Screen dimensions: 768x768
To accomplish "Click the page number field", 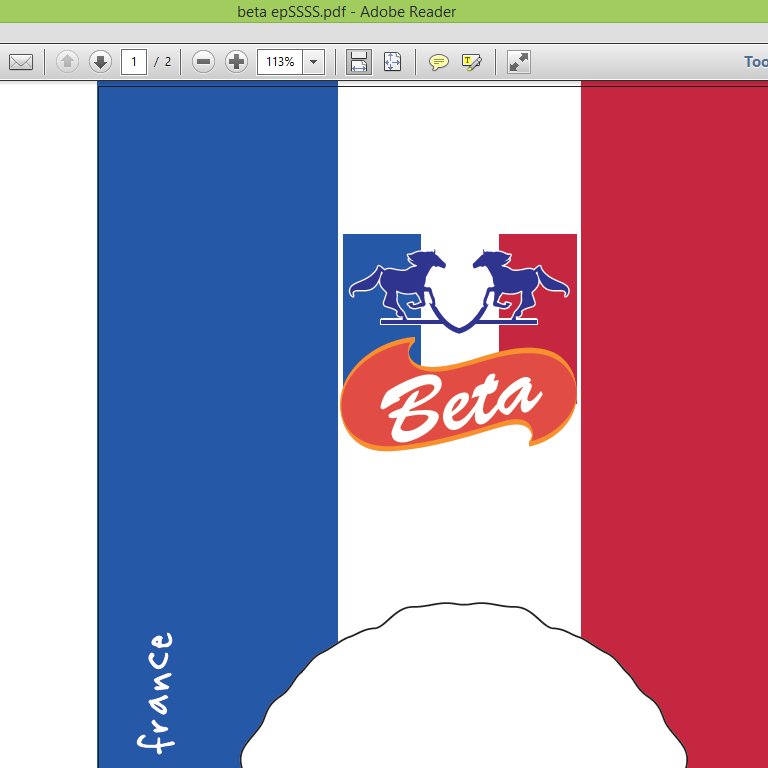I will tap(134, 62).
